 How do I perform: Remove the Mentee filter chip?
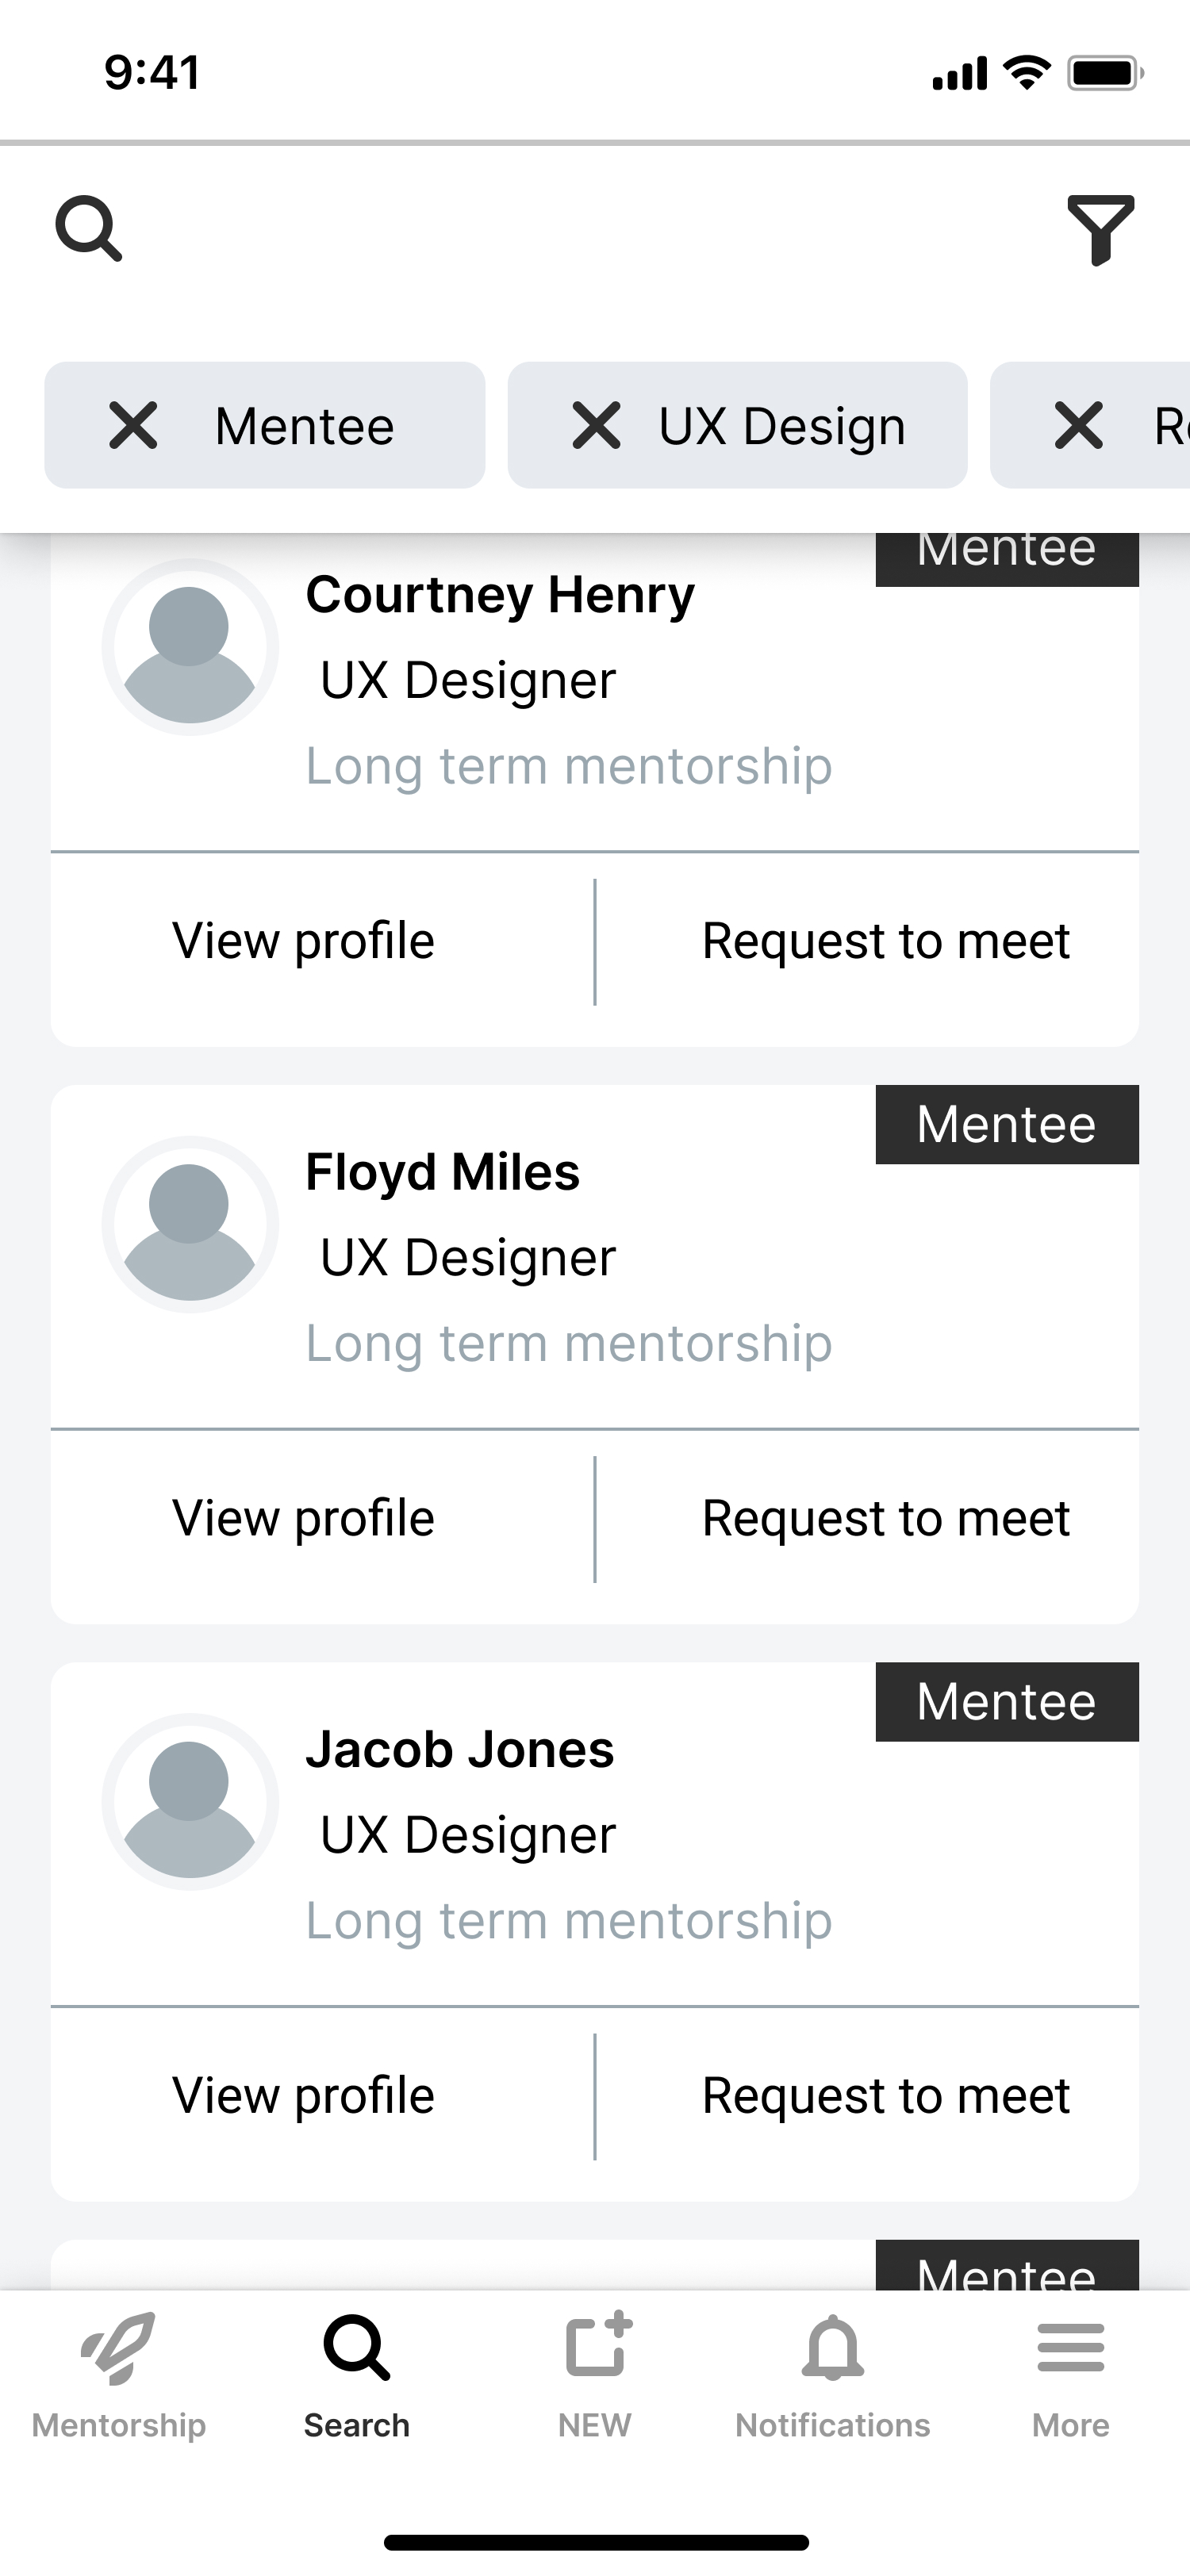pos(134,425)
